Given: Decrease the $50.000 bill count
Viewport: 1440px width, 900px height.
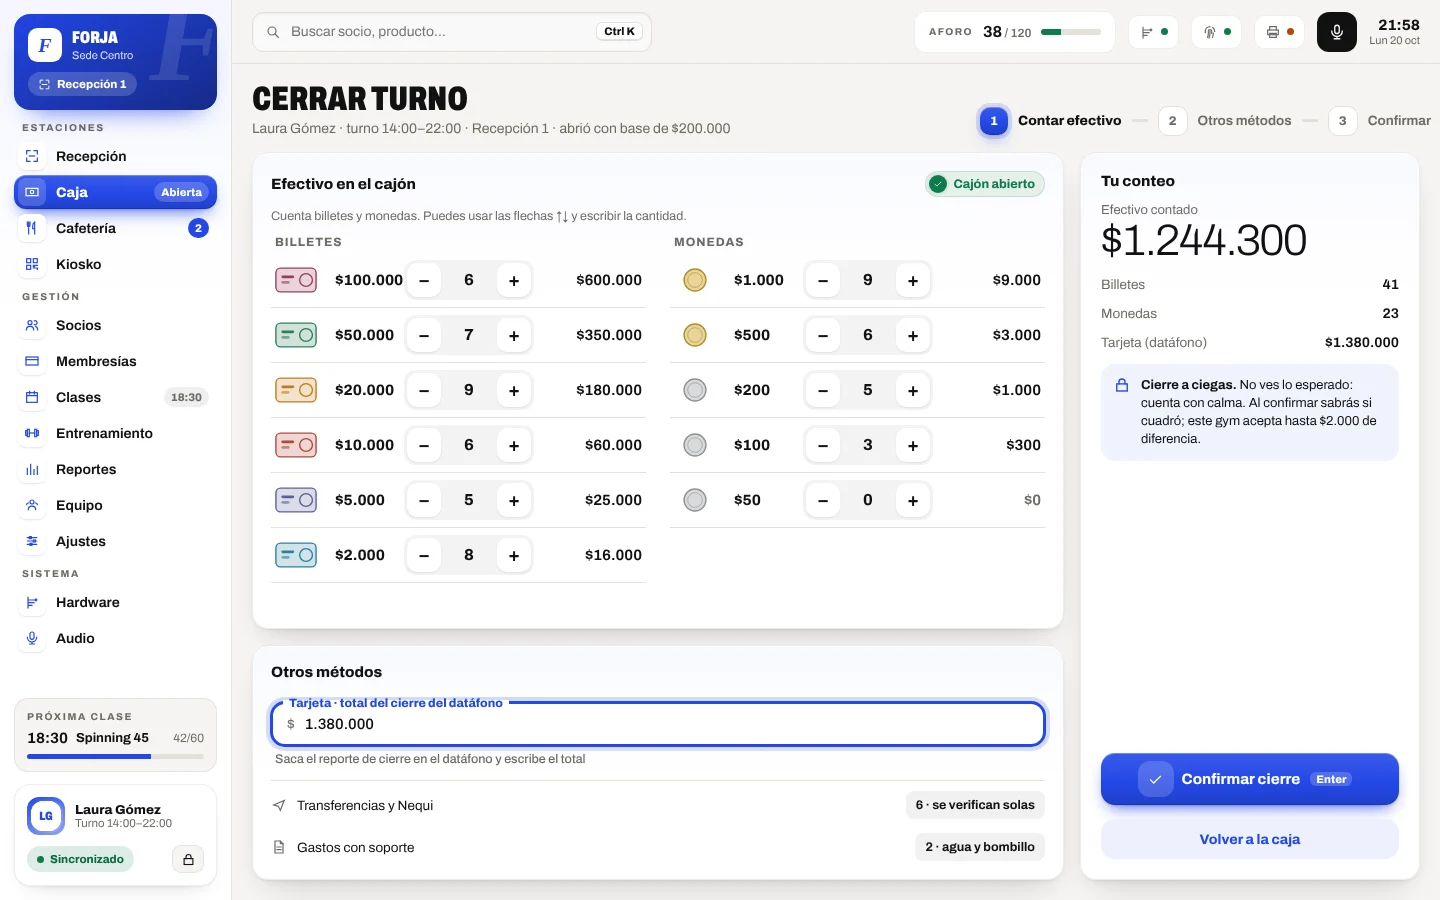Looking at the screenshot, I should point(424,336).
